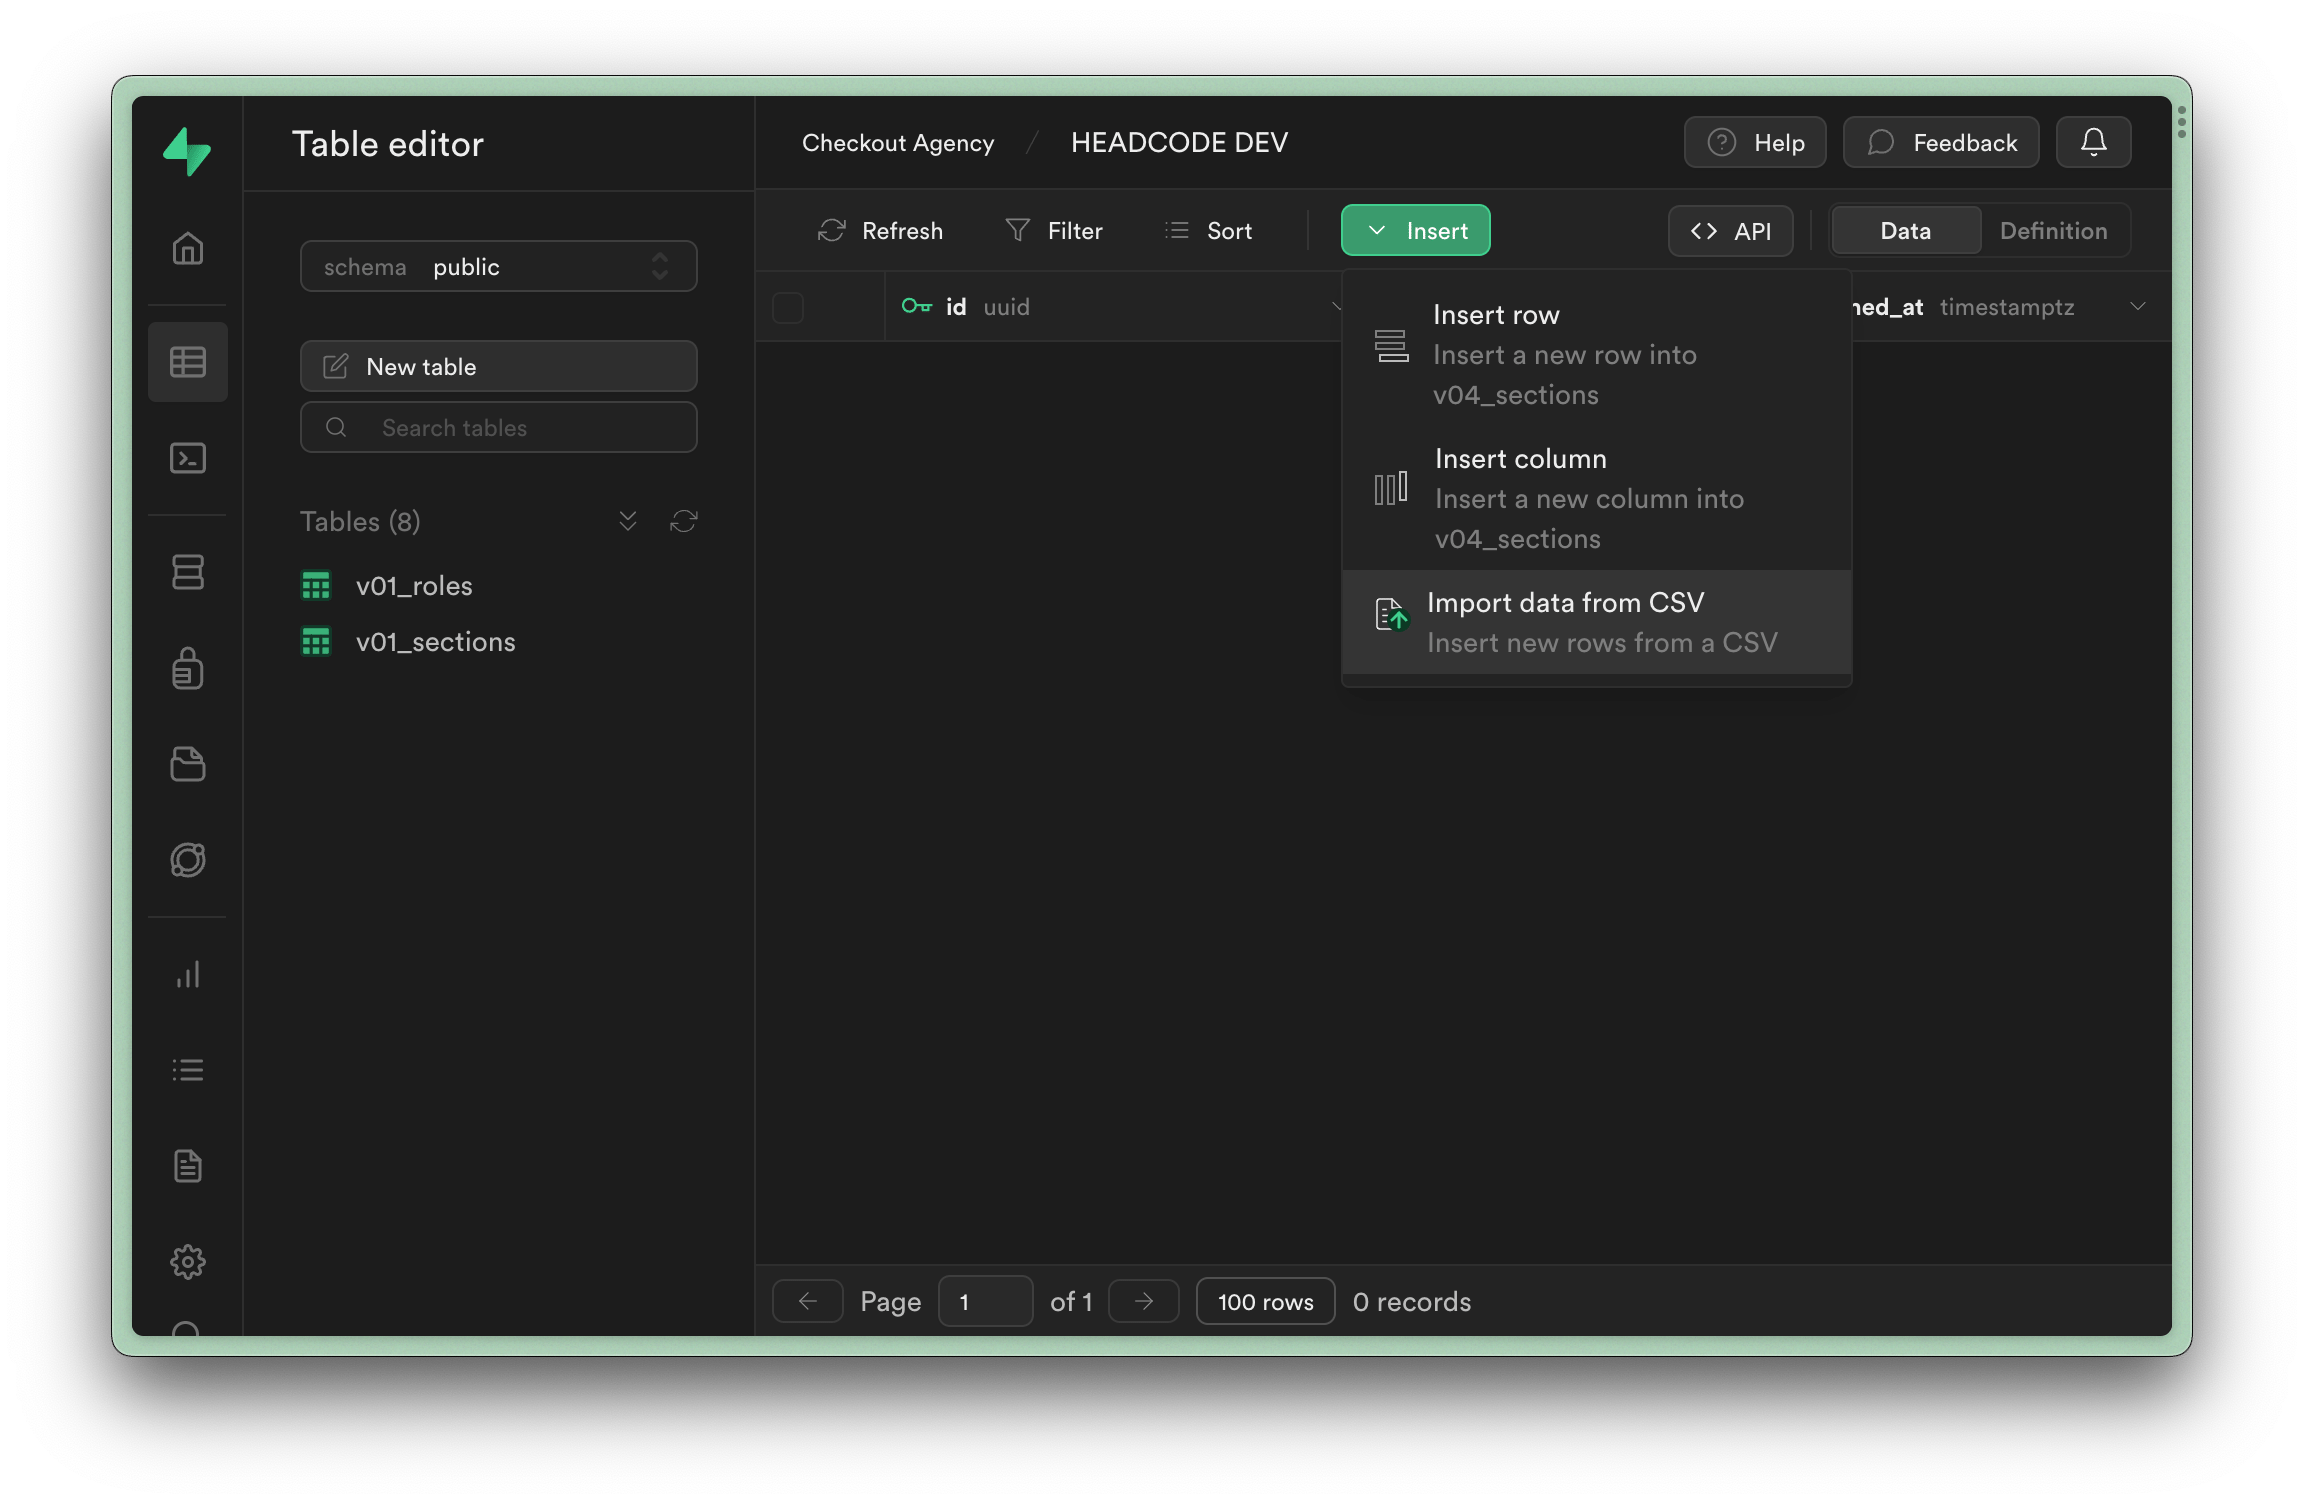Image resolution: width=2304 pixels, height=1504 pixels.
Task: Click the notifications bell icon
Action: pos(2093,142)
